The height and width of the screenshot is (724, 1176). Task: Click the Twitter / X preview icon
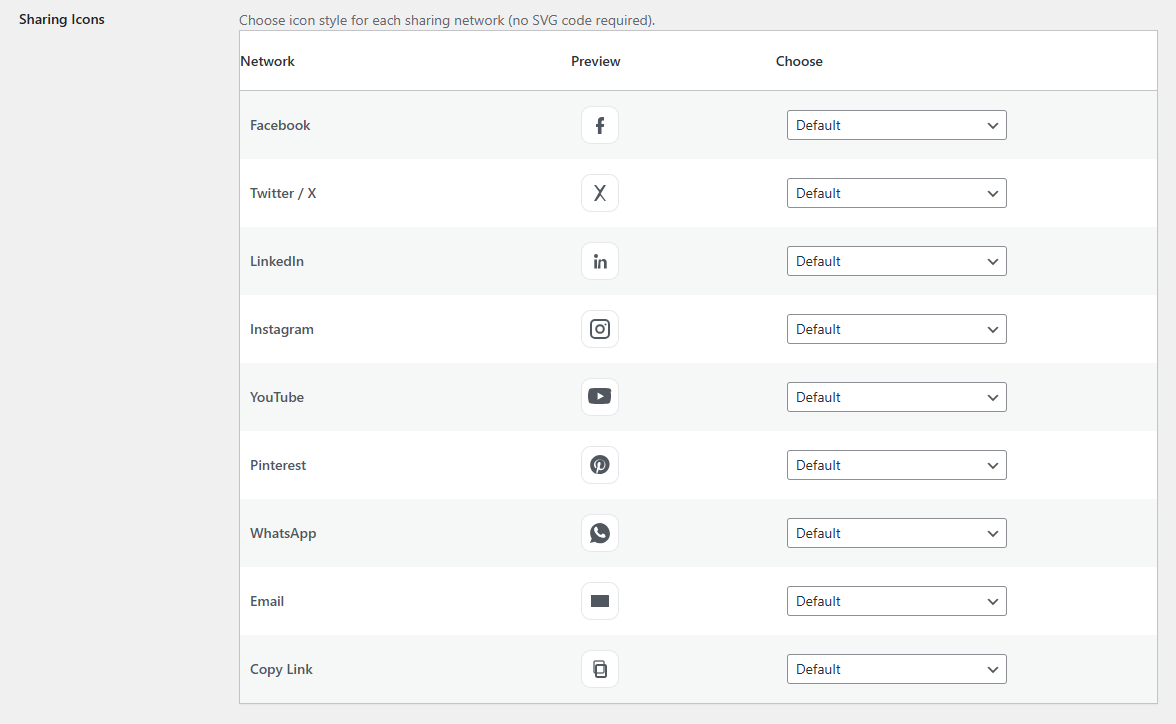click(600, 193)
